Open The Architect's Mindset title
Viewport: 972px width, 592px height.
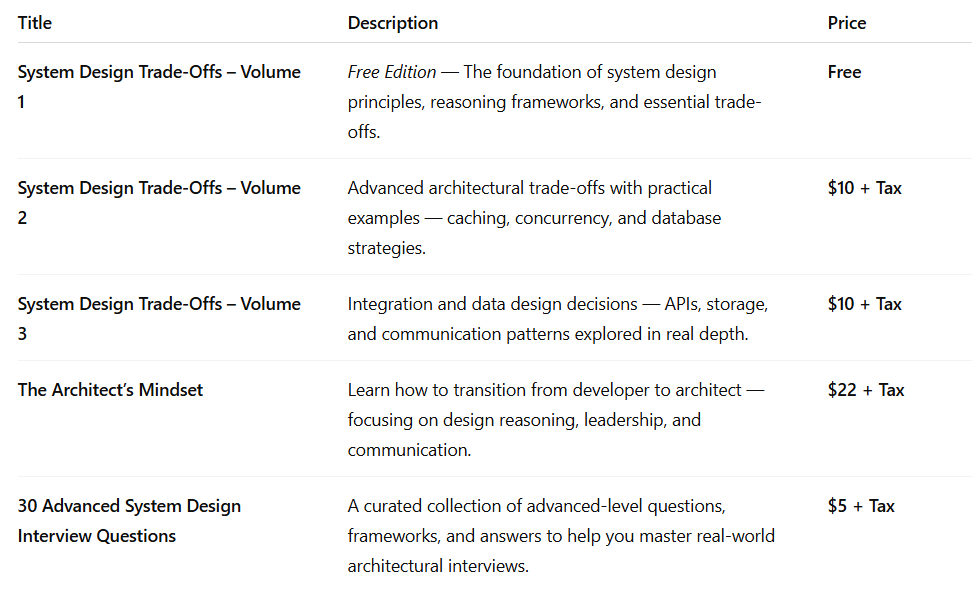click(x=110, y=390)
